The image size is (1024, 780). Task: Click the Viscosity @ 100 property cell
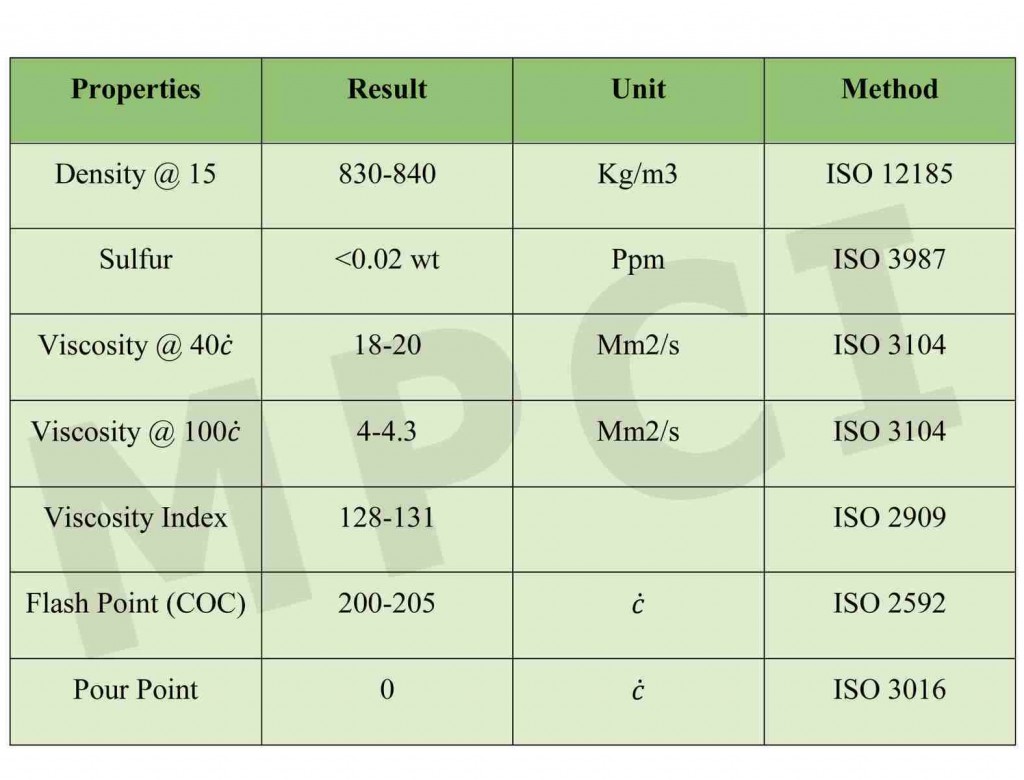pos(136,432)
